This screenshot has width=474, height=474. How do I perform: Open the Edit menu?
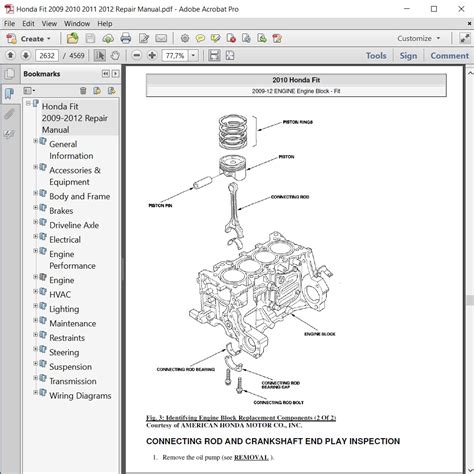[28, 24]
